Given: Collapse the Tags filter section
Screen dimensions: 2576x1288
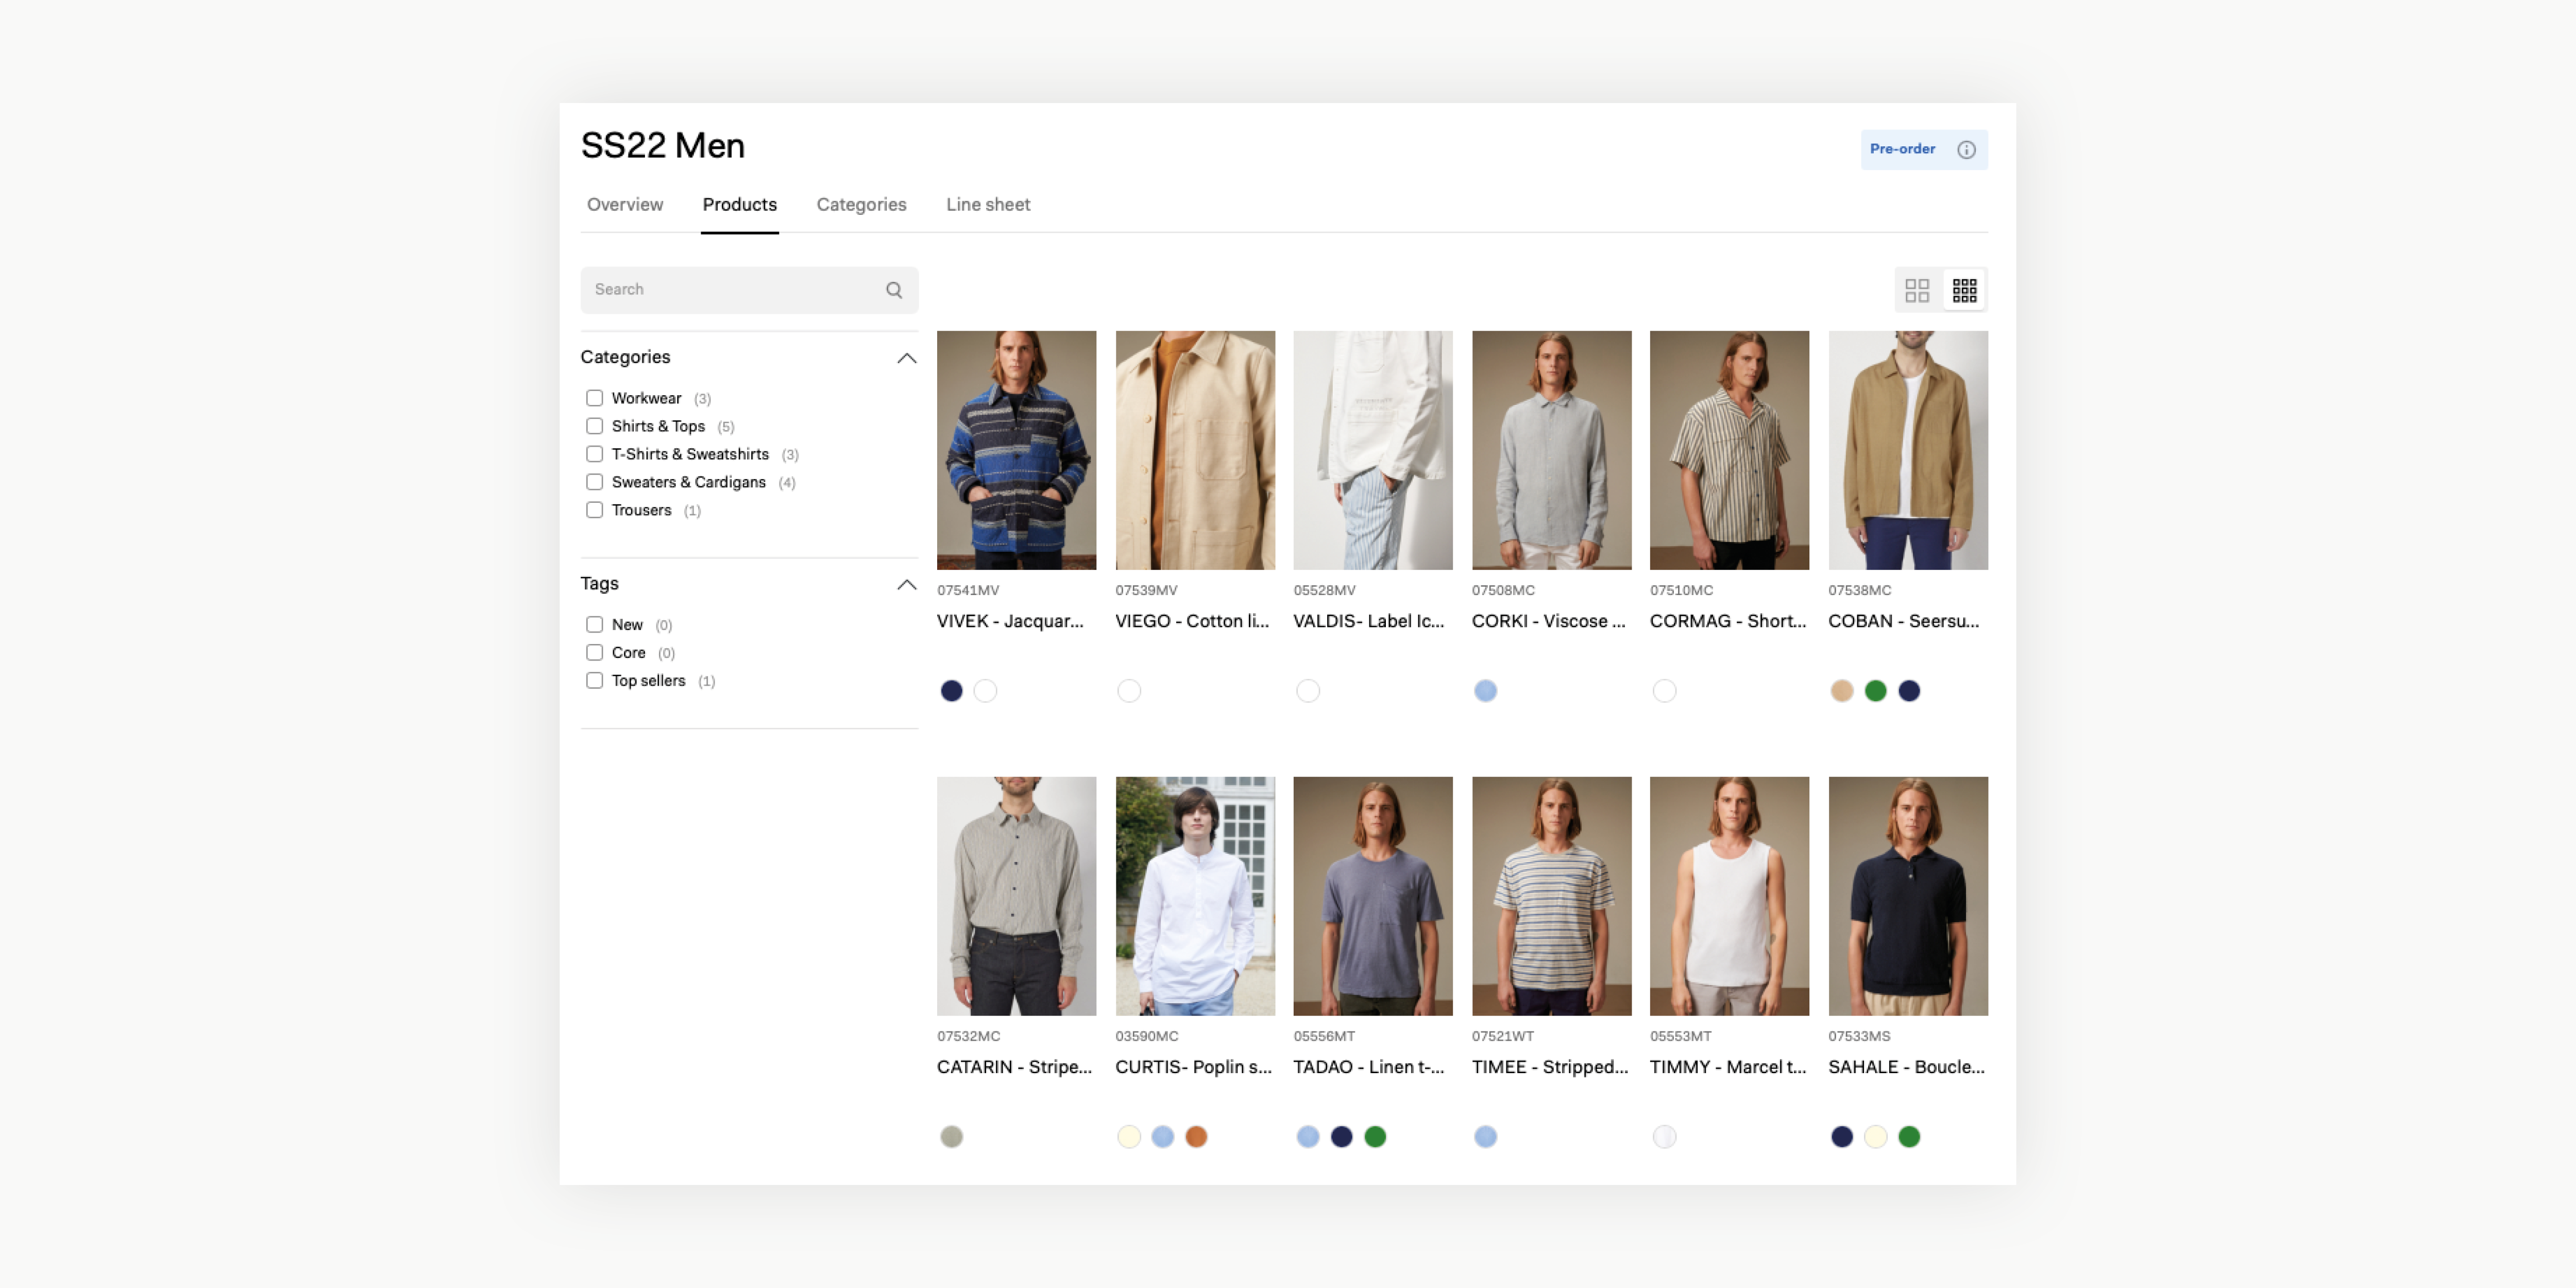Looking at the screenshot, I should click(x=906, y=585).
